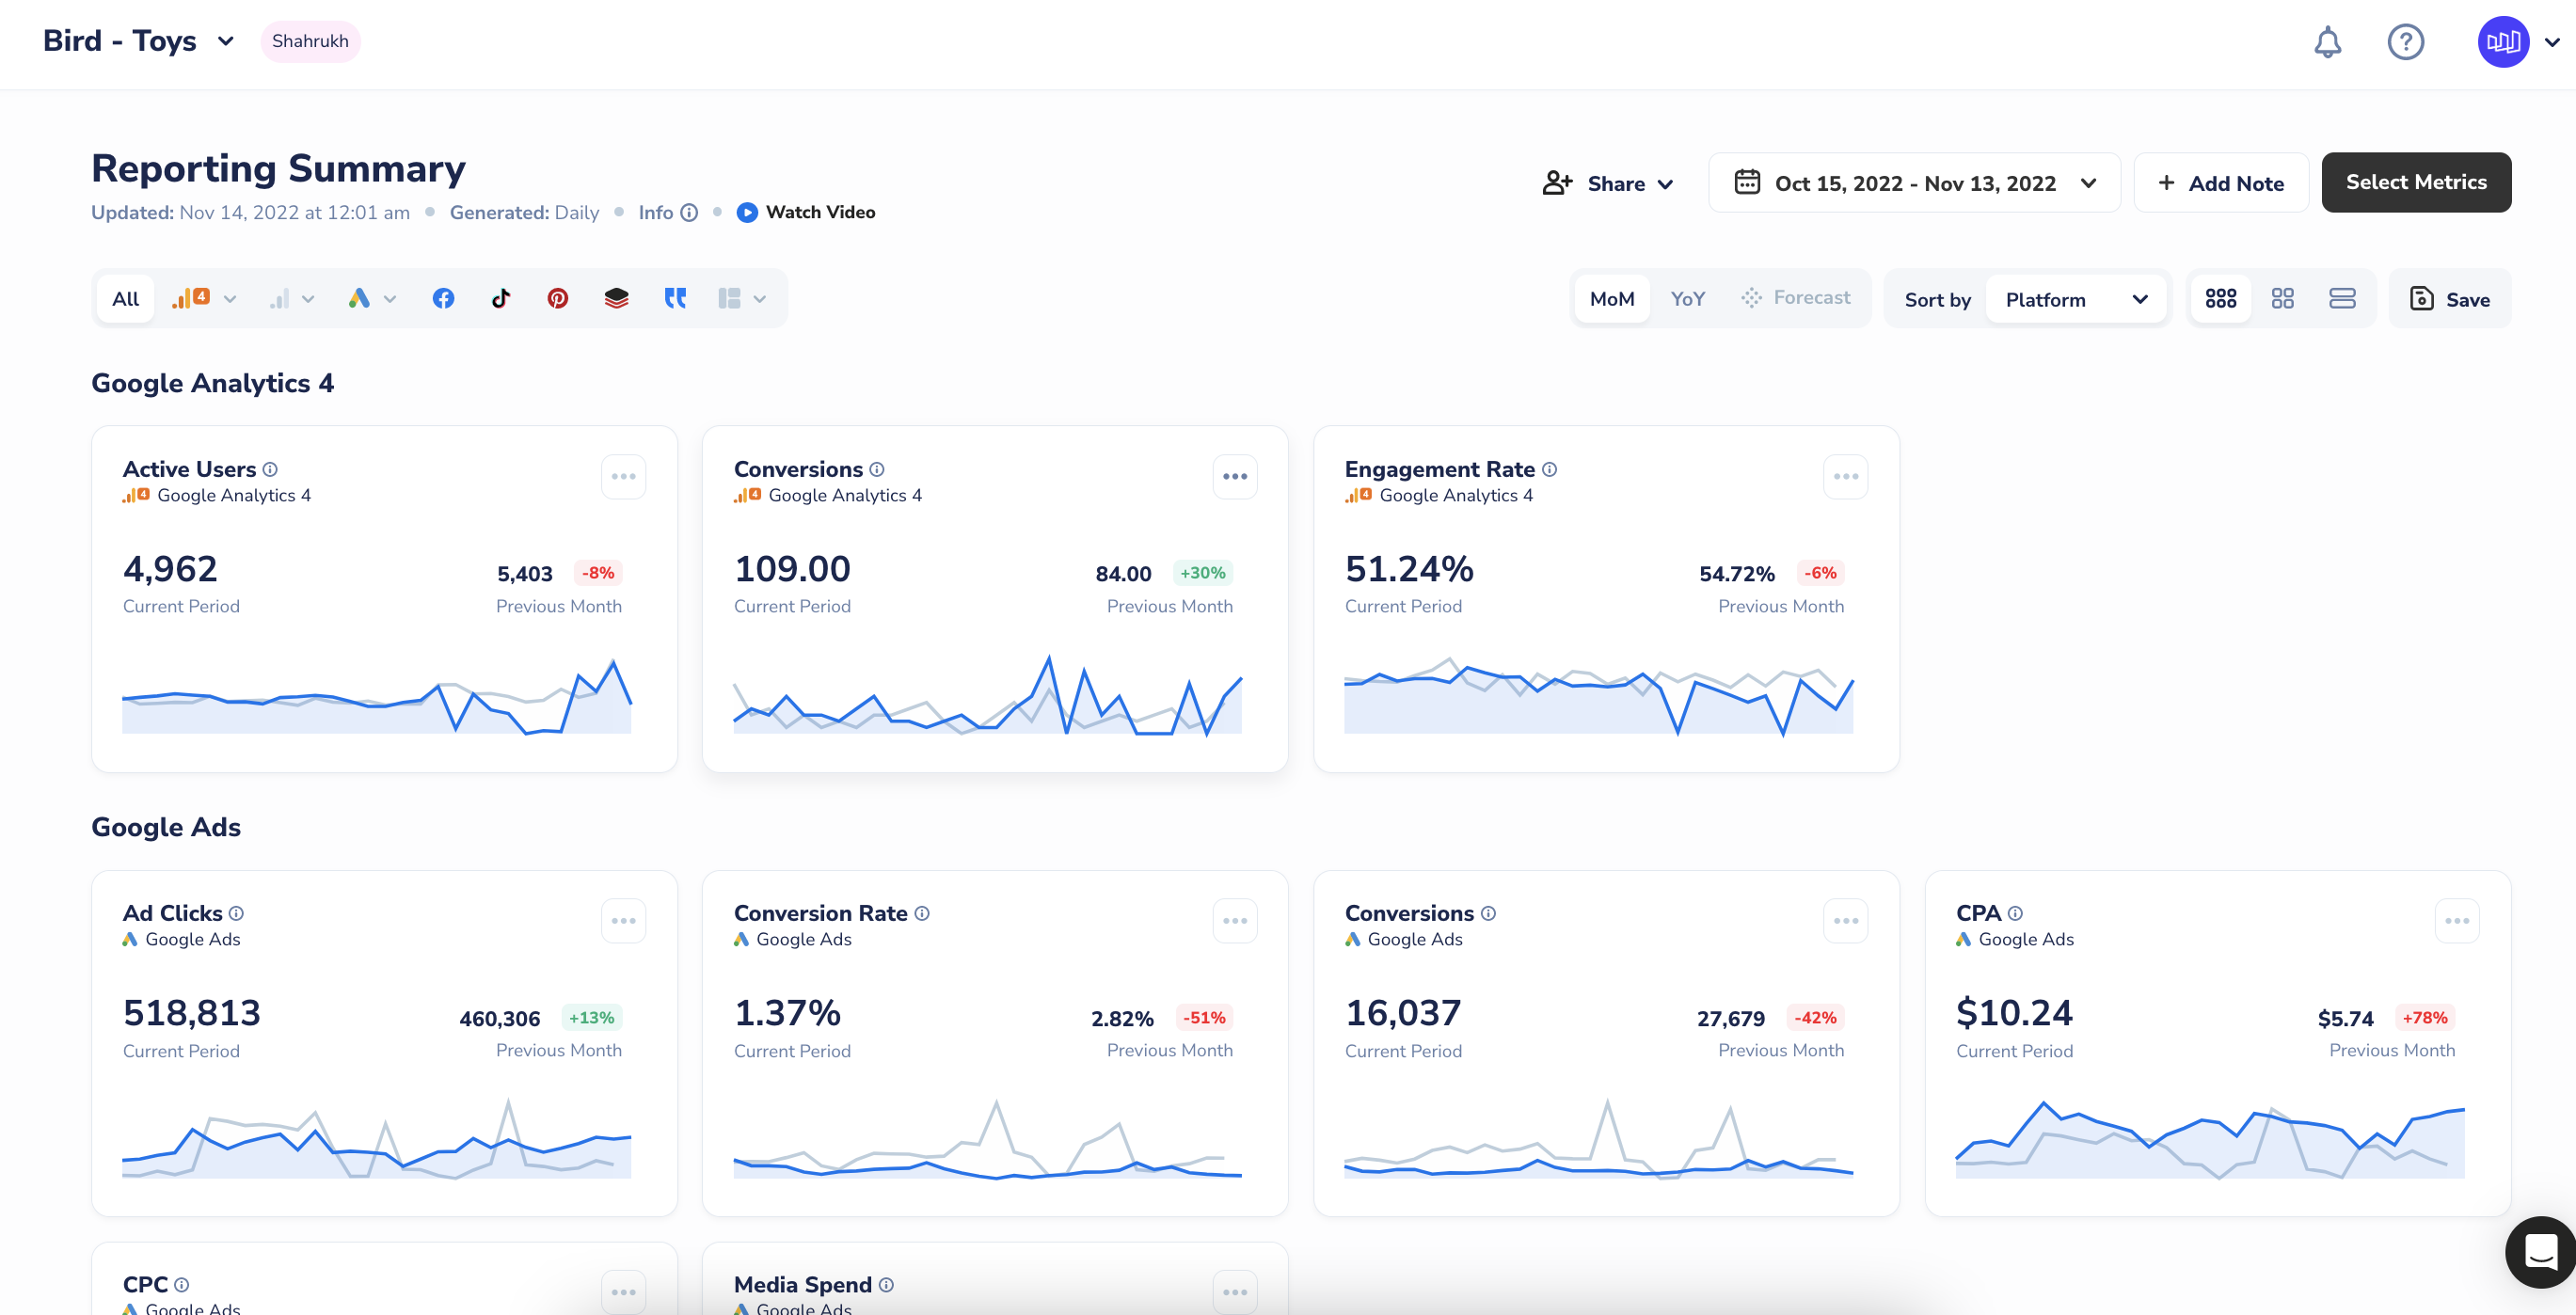Filter by TikTok platform icon
The image size is (2576, 1315).
point(501,298)
